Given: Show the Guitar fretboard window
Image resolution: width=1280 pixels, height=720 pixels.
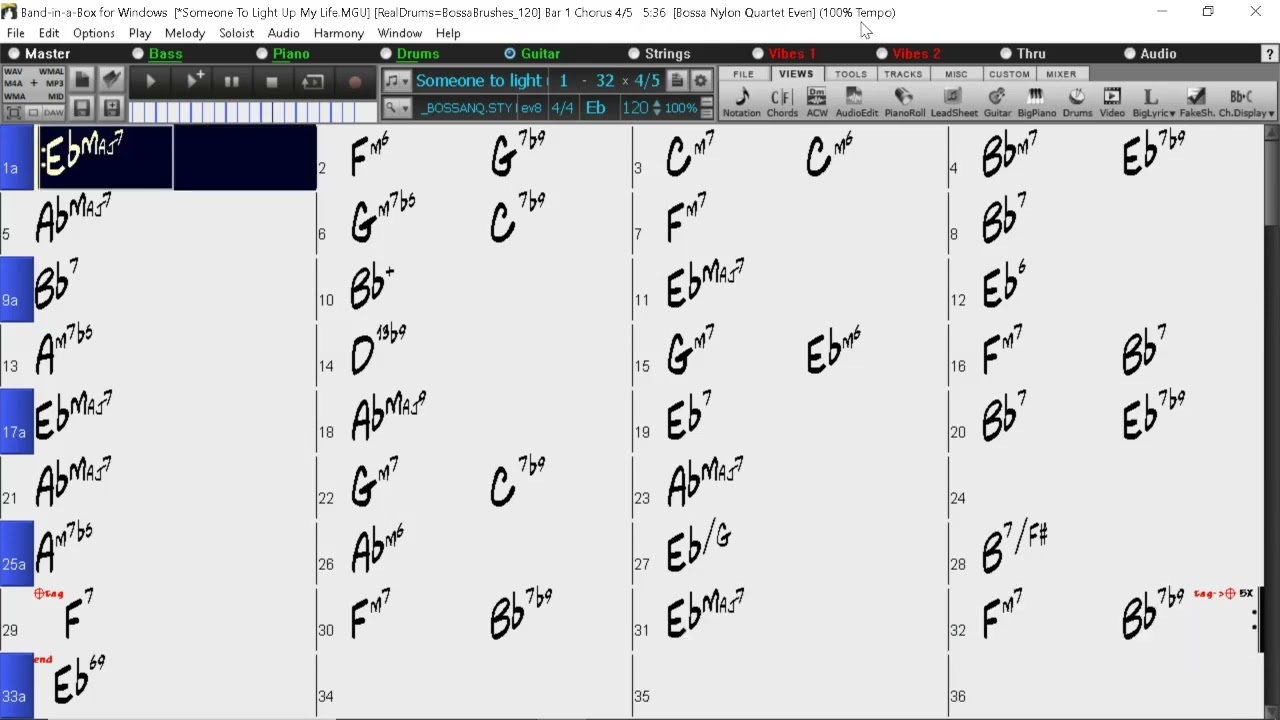Looking at the screenshot, I should pos(997,103).
